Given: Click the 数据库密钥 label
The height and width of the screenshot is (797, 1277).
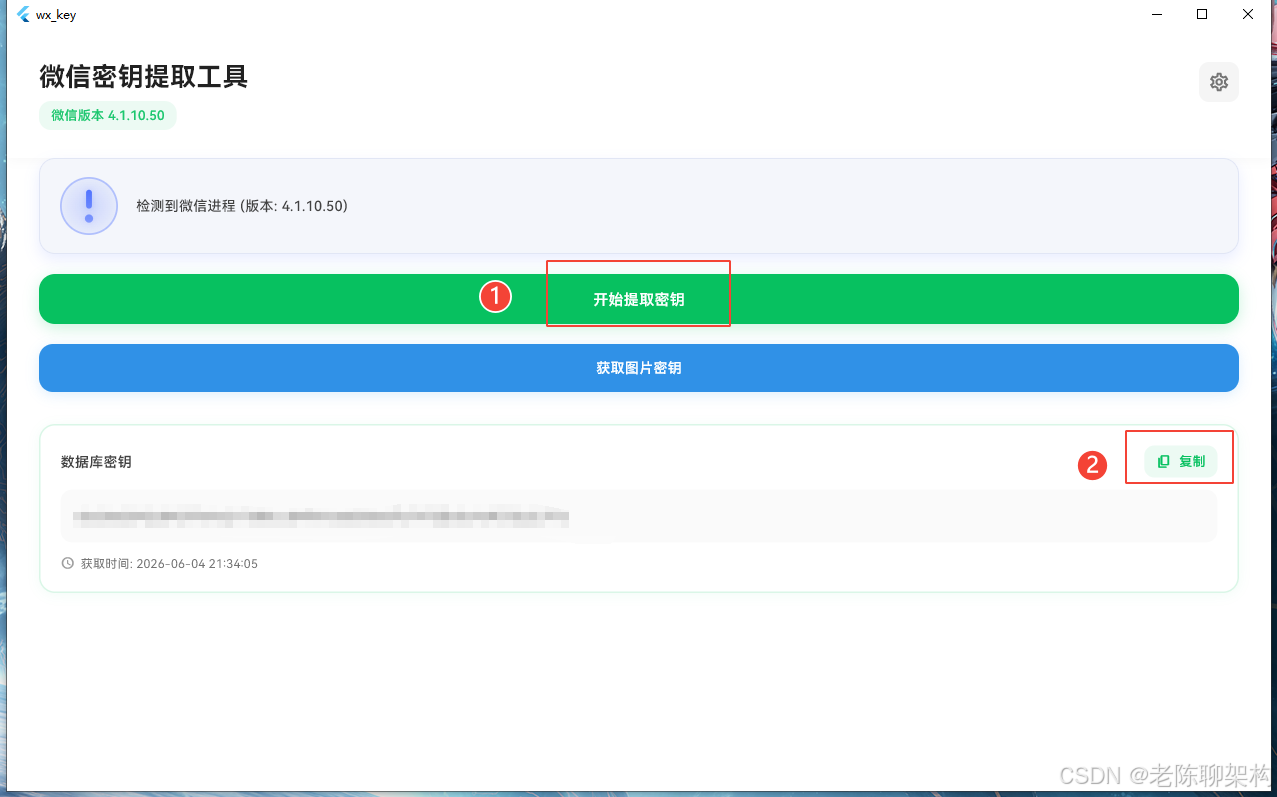Looking at the screenshot, I should coord(96,462).
